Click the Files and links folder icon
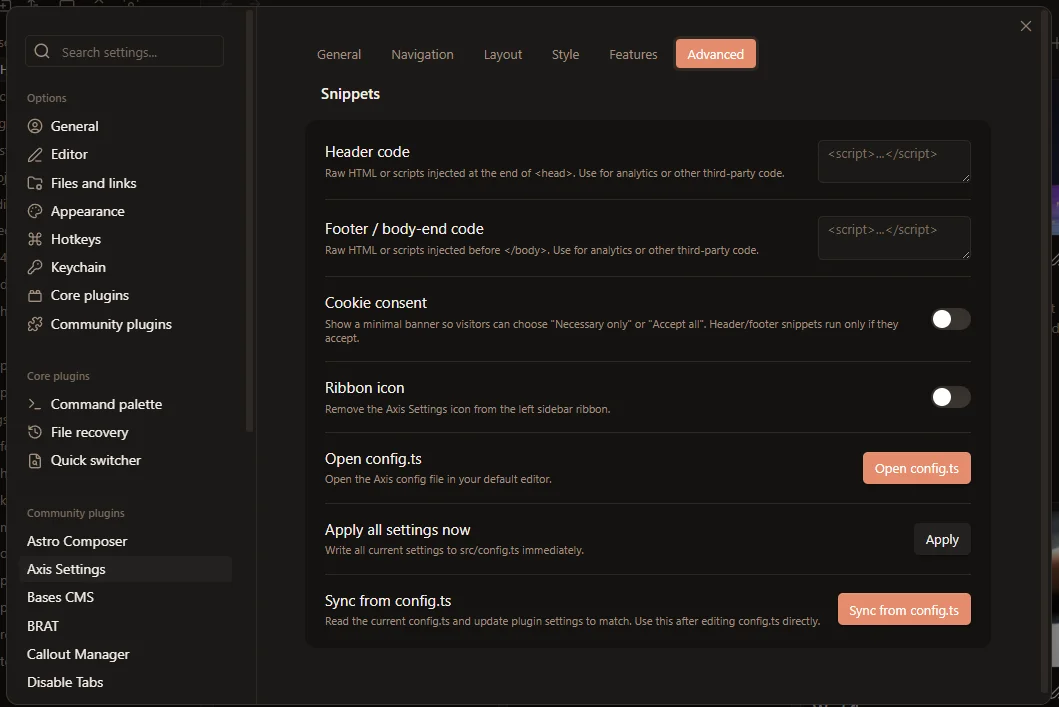This screenshot has width=1059, height=707. (34, 183)
